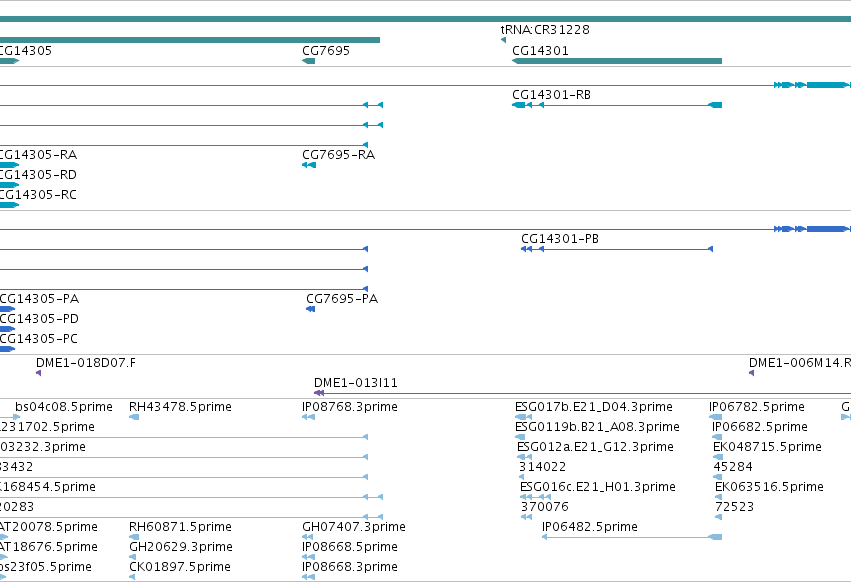
Task: Click the CG14305-PC protein label
Action: click(x=39, y=339)
